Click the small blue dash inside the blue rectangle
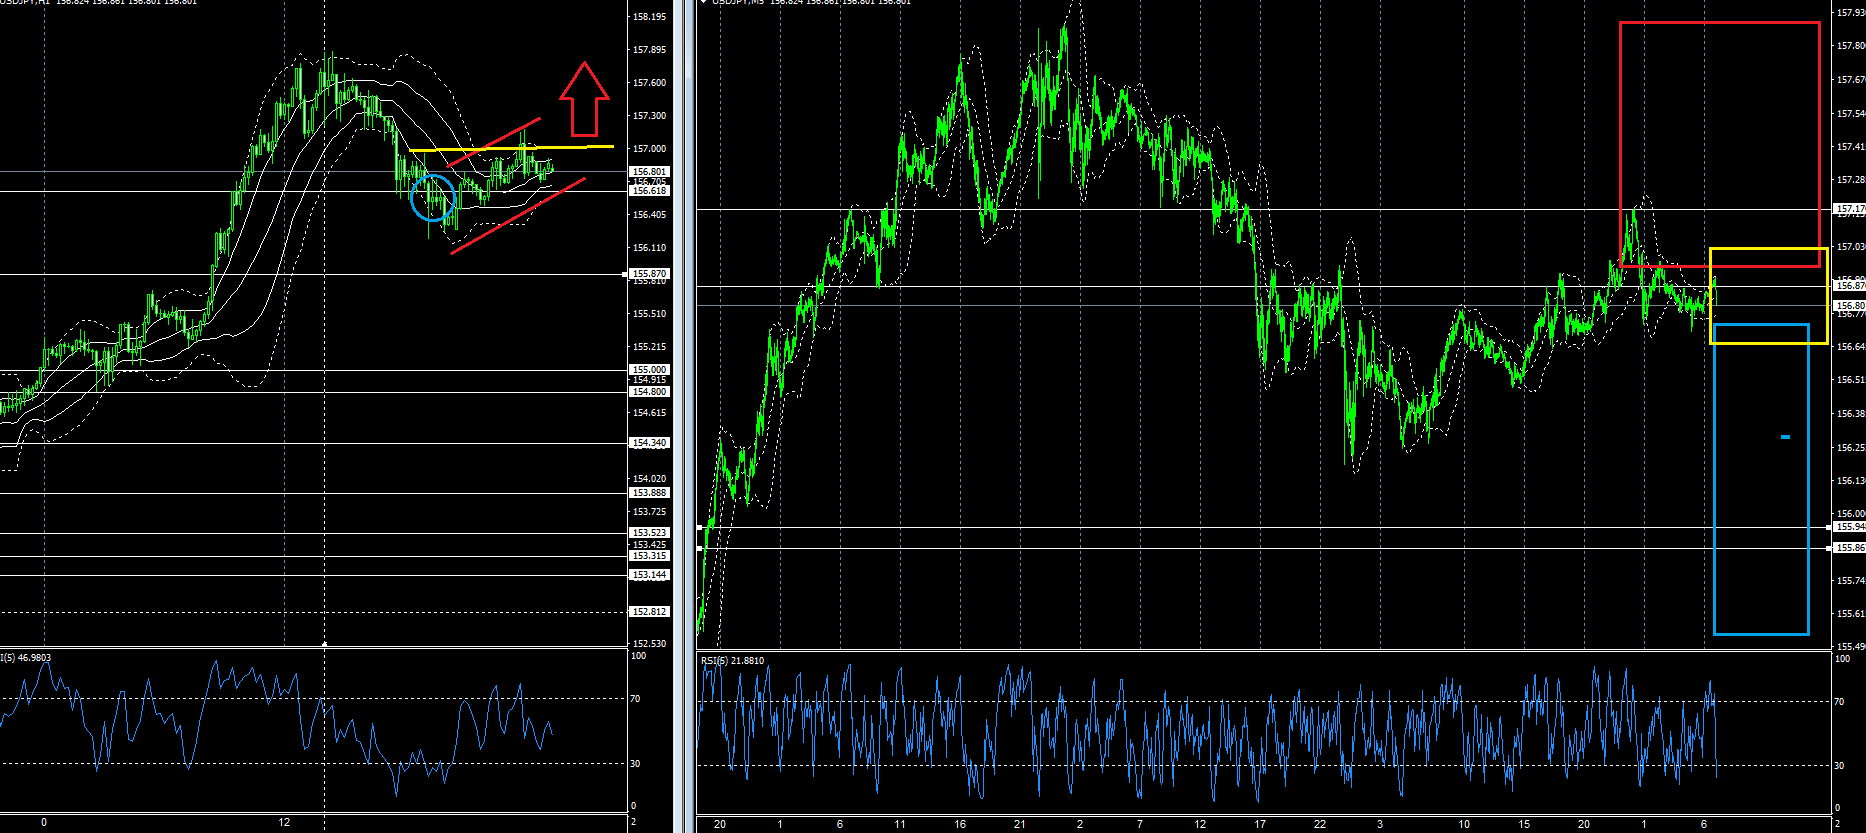 pyautogui.click(x=1785, y=437)
